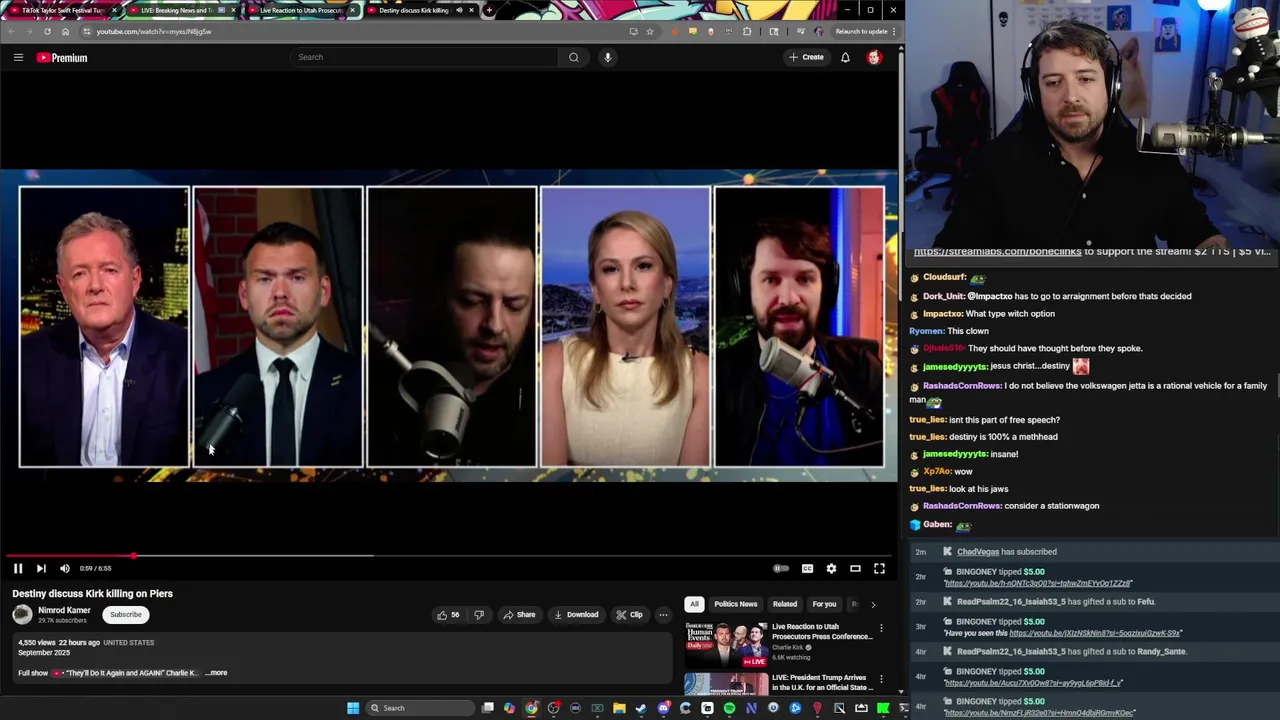The height and width of the screenshot is (720, 1280).
Task: Click Relaunch to update button
Action: pos(861,31)
